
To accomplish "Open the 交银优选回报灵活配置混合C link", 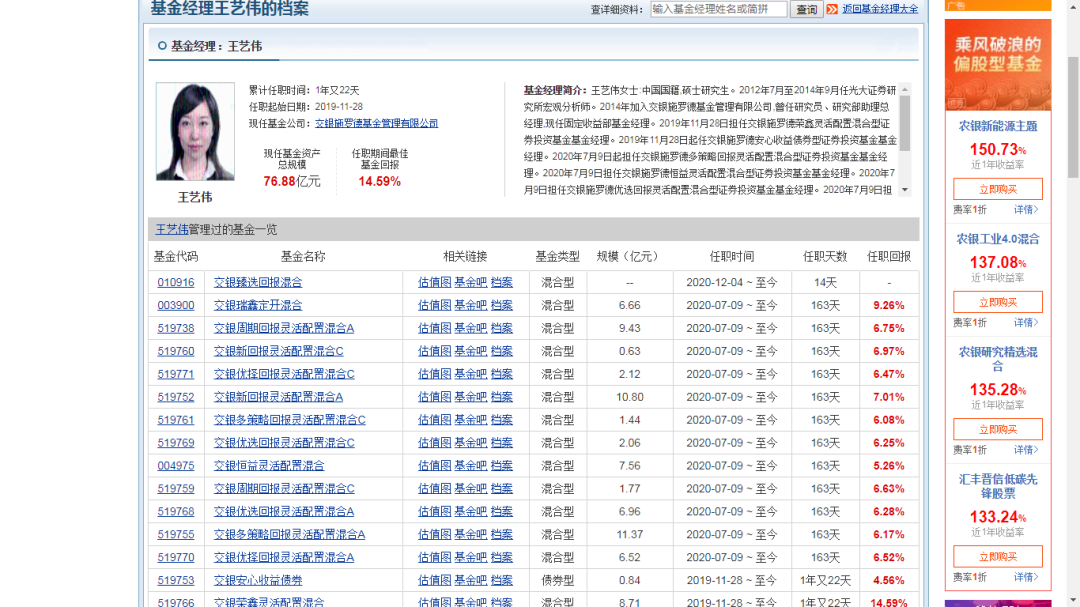I will point(284,443).
